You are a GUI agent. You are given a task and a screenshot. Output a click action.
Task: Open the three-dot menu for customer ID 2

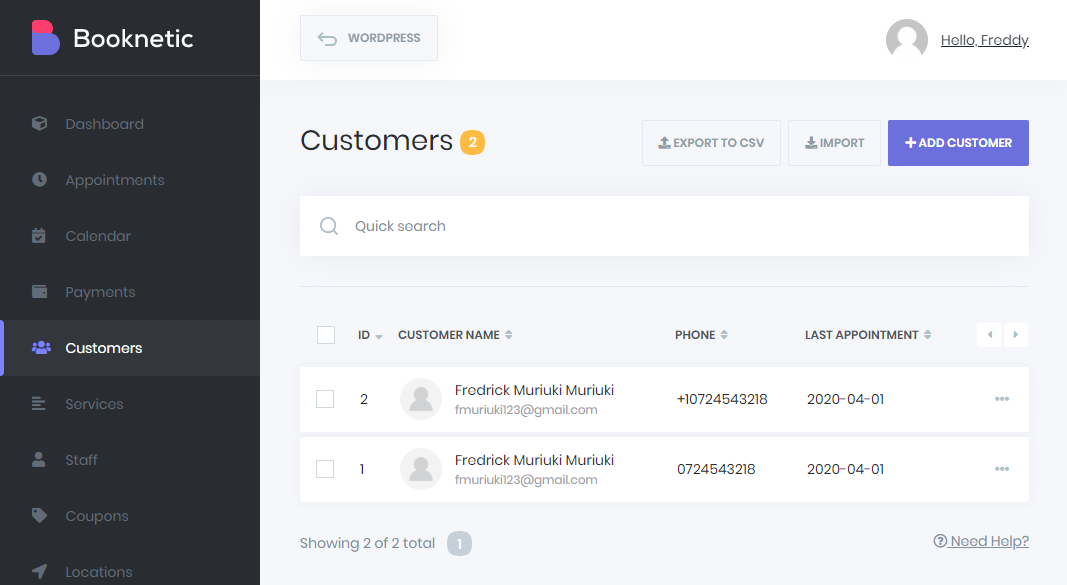1002,399
